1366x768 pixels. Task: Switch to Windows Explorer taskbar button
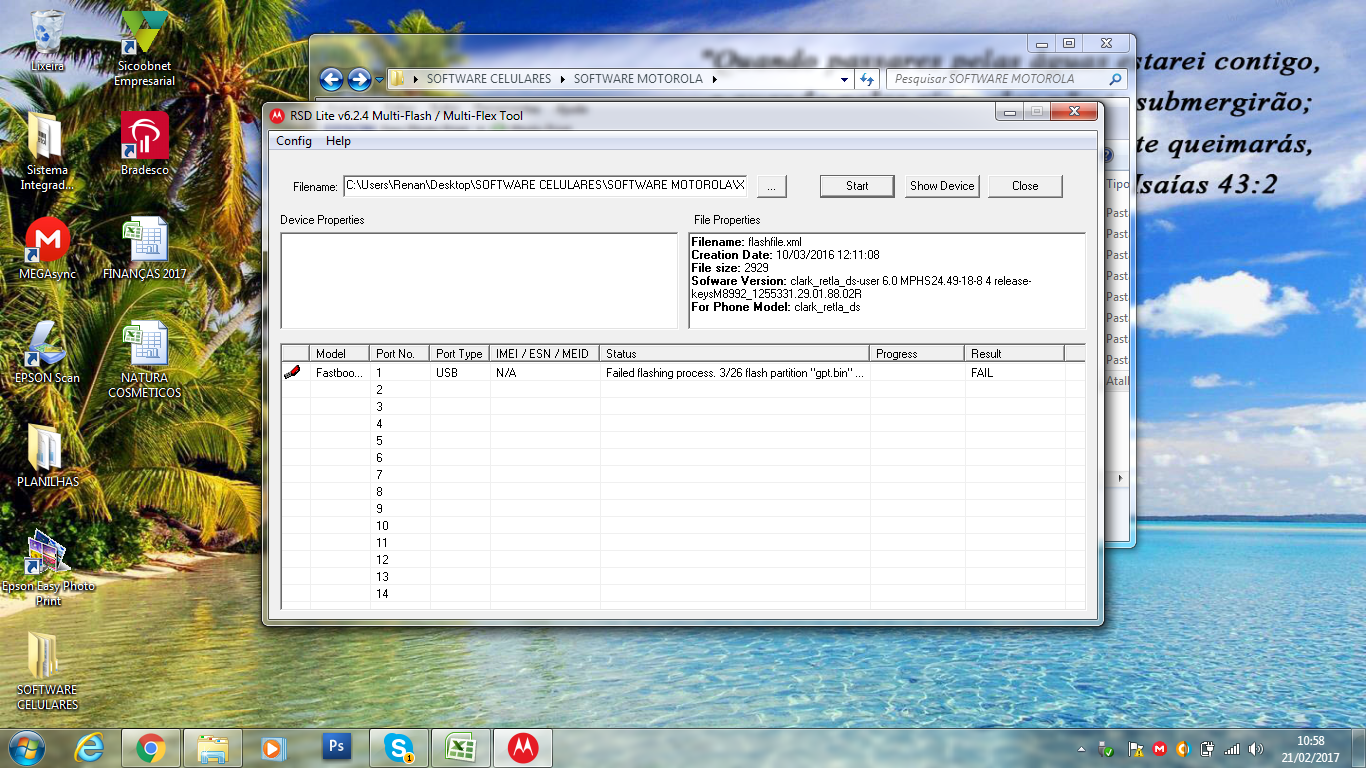coord(214,747)
